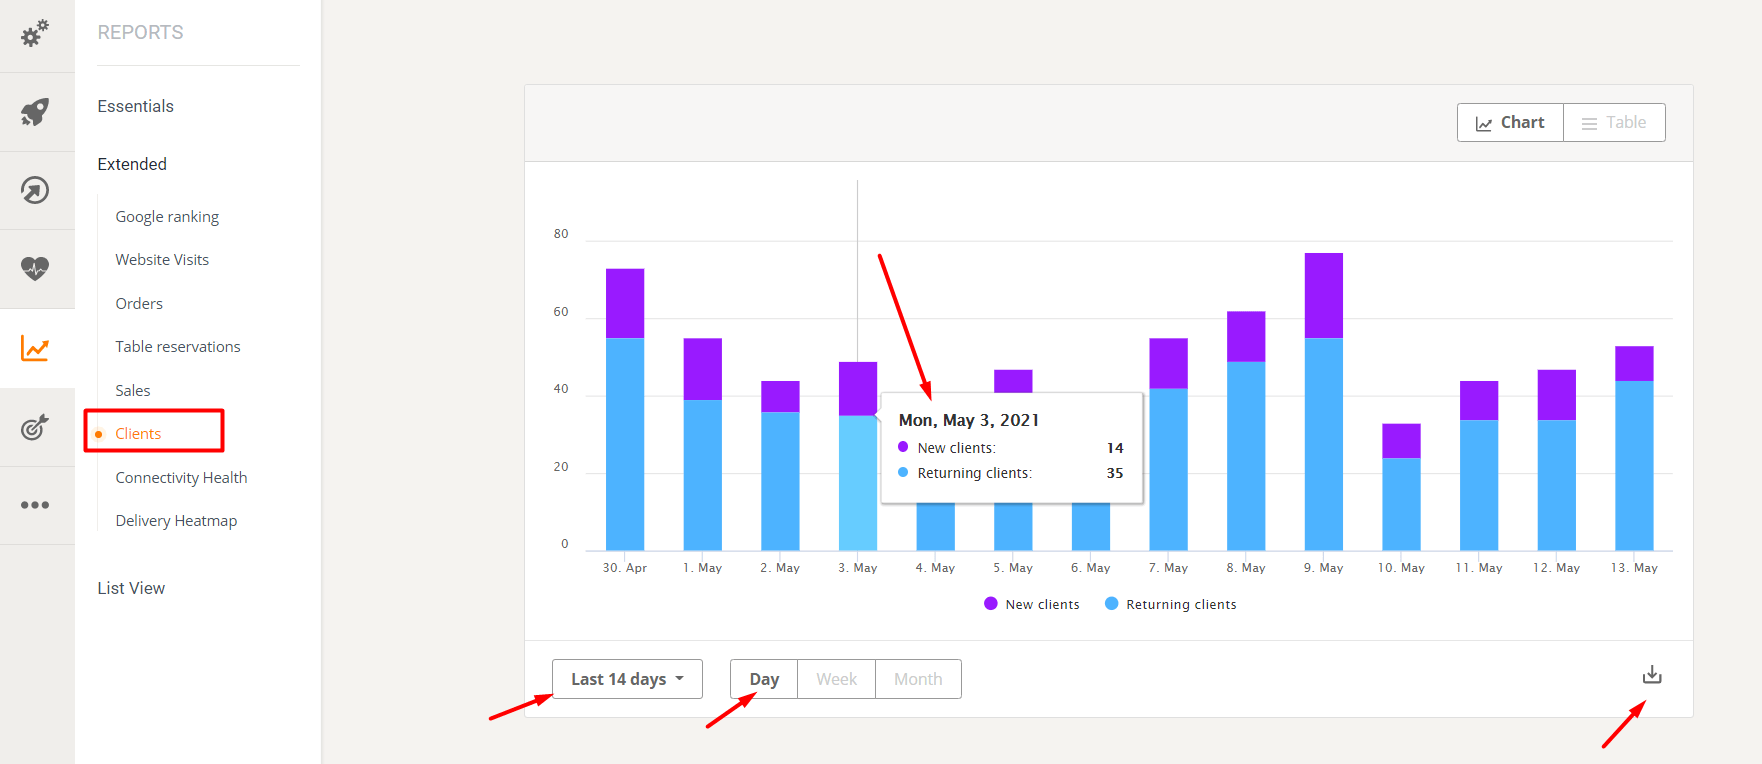1762x764 pixels.
Task: Group the chart by Day
Action: (x=764, y=679)
